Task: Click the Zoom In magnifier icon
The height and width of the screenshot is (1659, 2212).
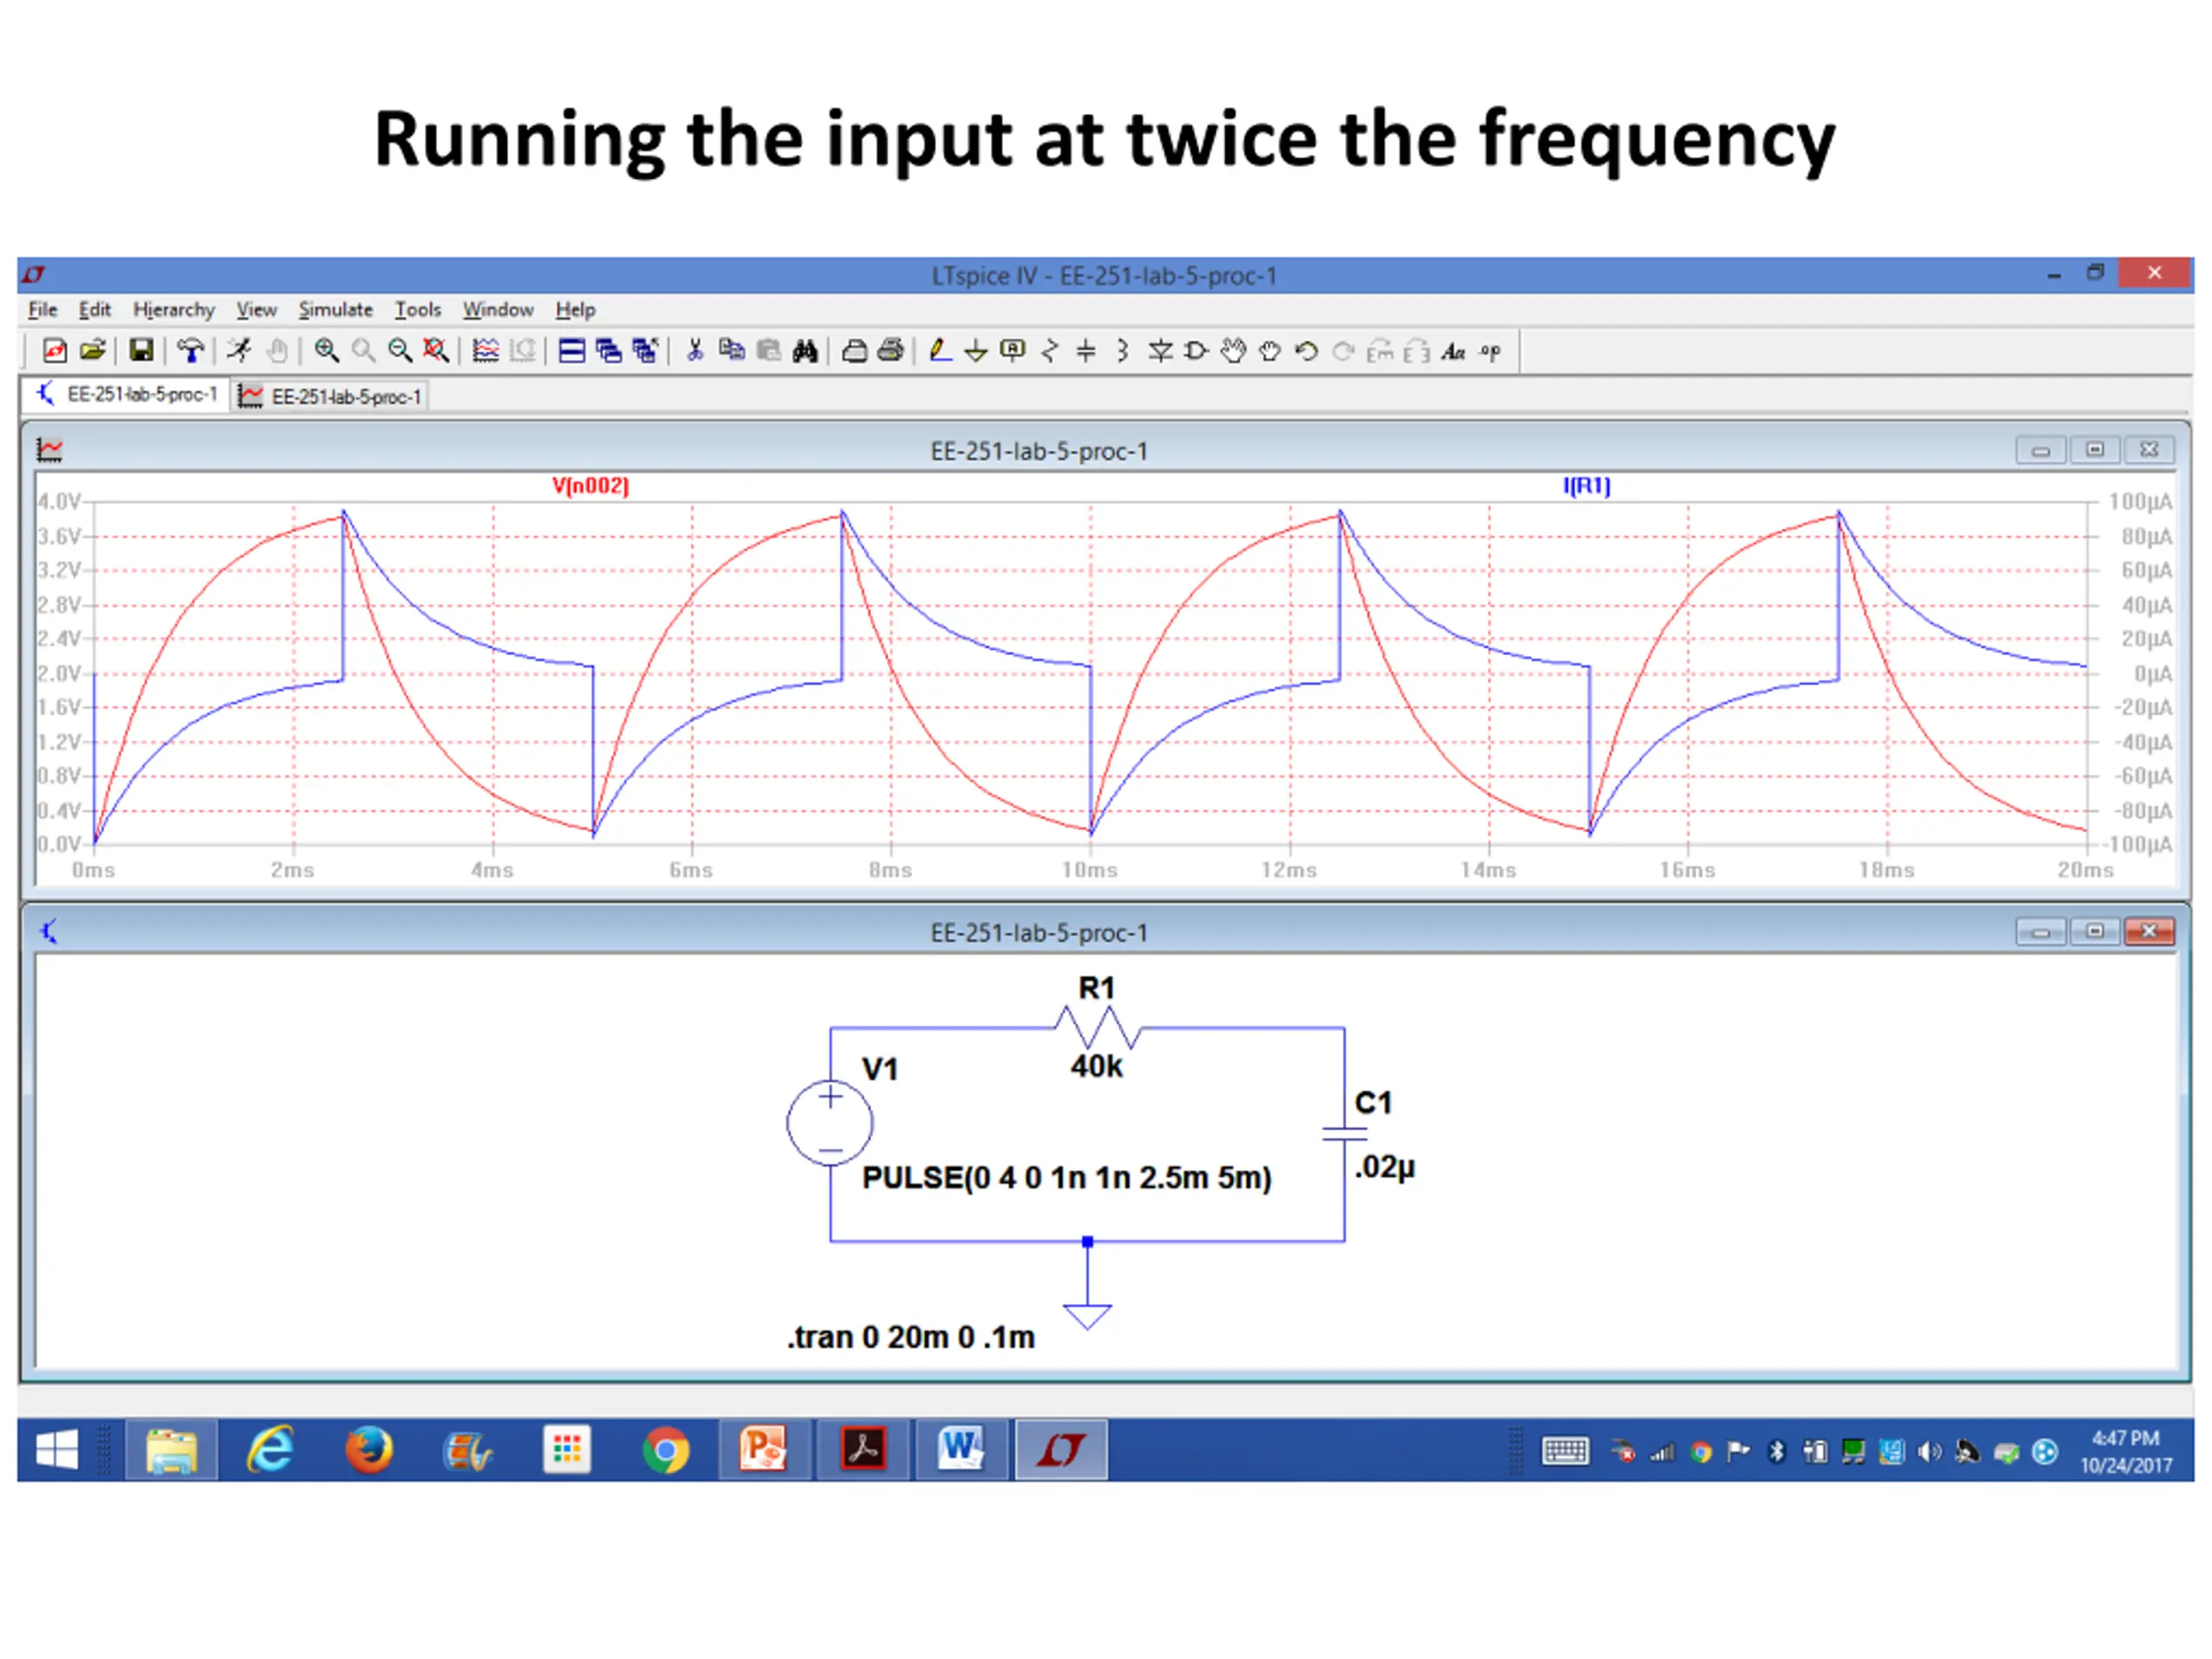Action: click(327, 351)
